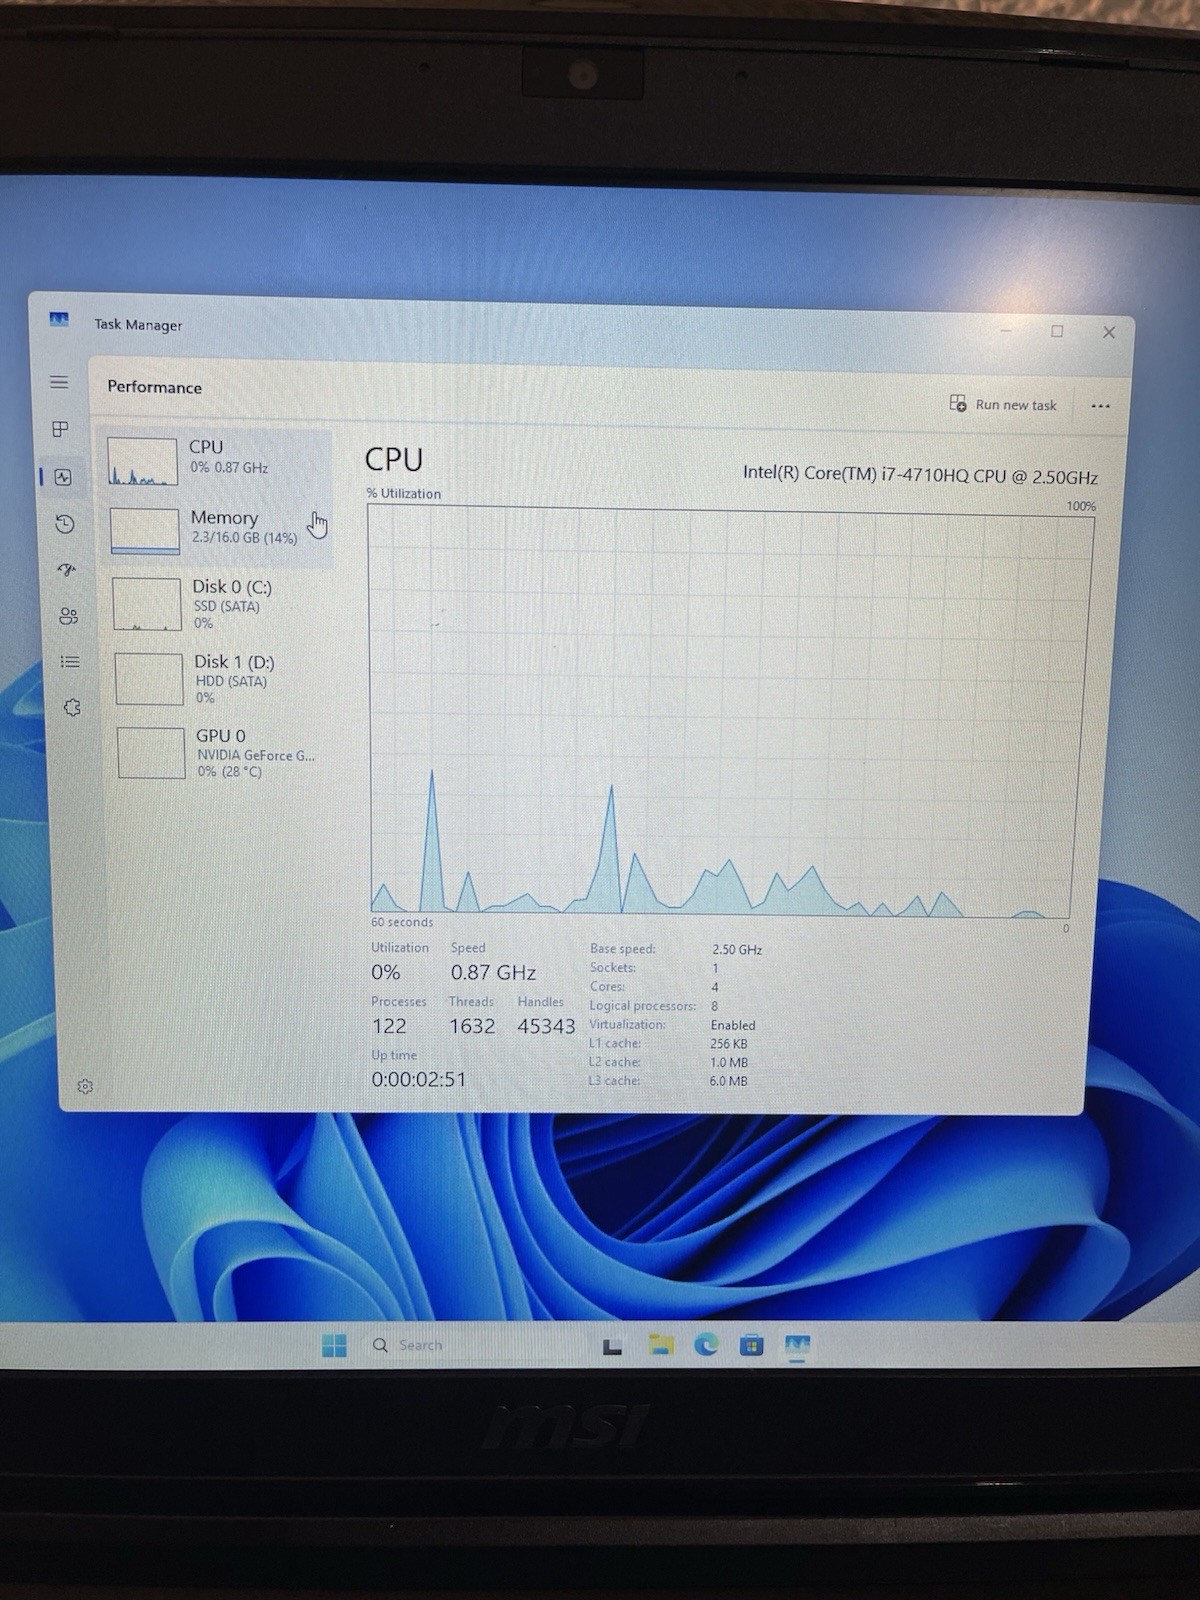Click the L3 cache 6.0 MB value
Screen dimensions: 1200x1600
[728, 1081]
